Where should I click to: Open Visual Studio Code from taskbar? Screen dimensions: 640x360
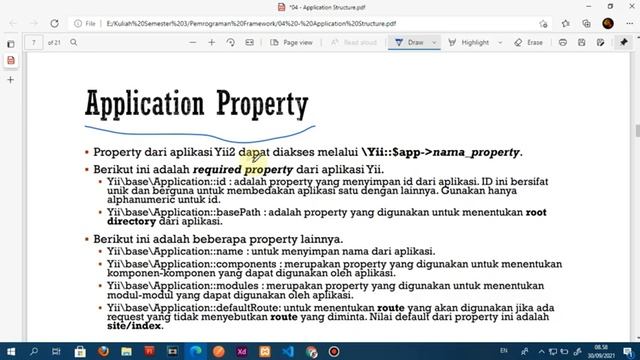click(x=288, y=351)
